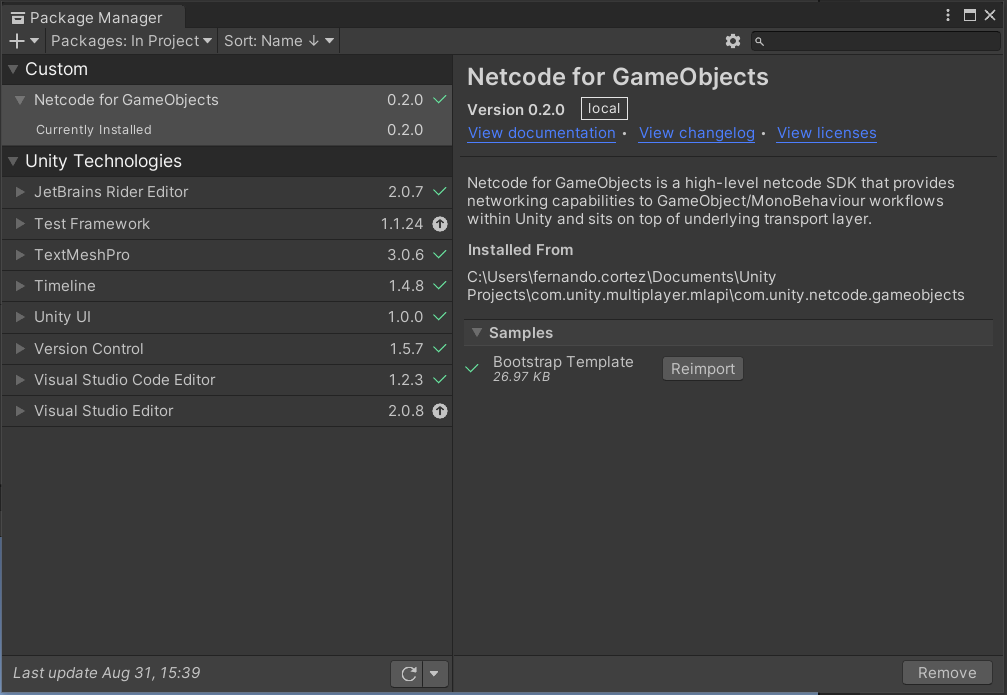Expand the Unity UI entry
The width and height of the screenshot is (1007, 695).
(x=20, y=317)
